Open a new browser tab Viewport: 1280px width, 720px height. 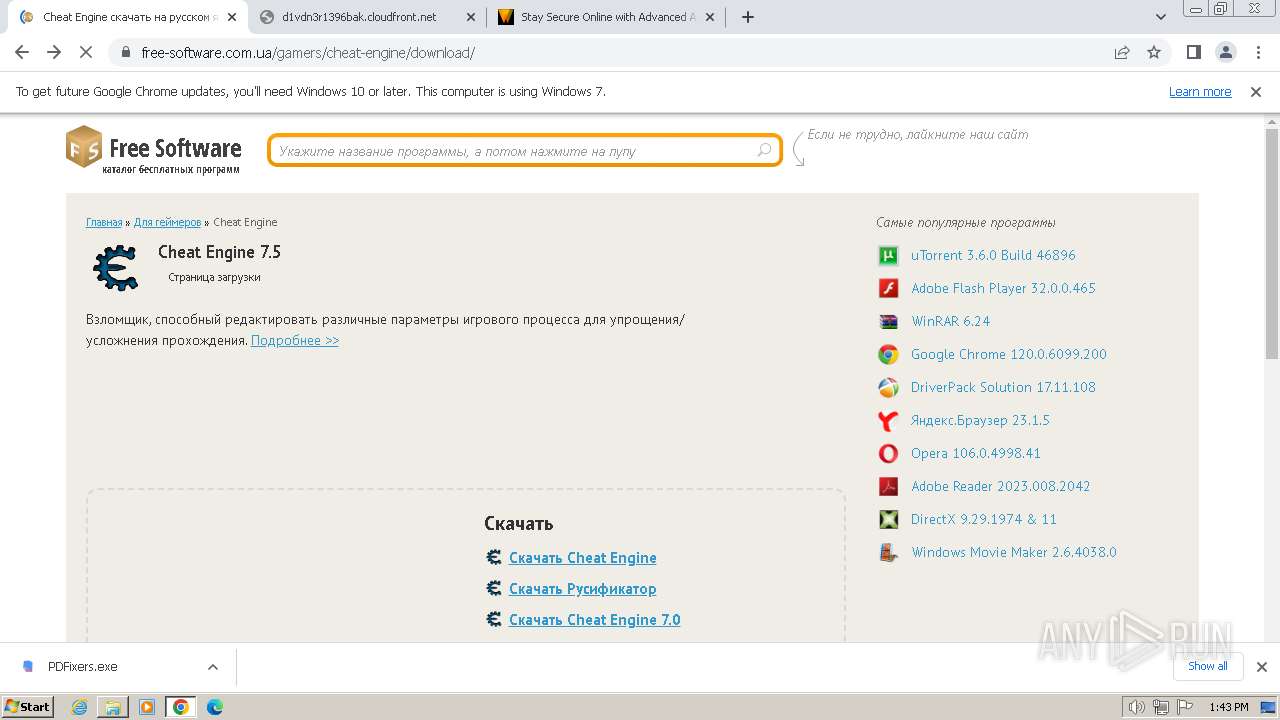tap(748, 17)
